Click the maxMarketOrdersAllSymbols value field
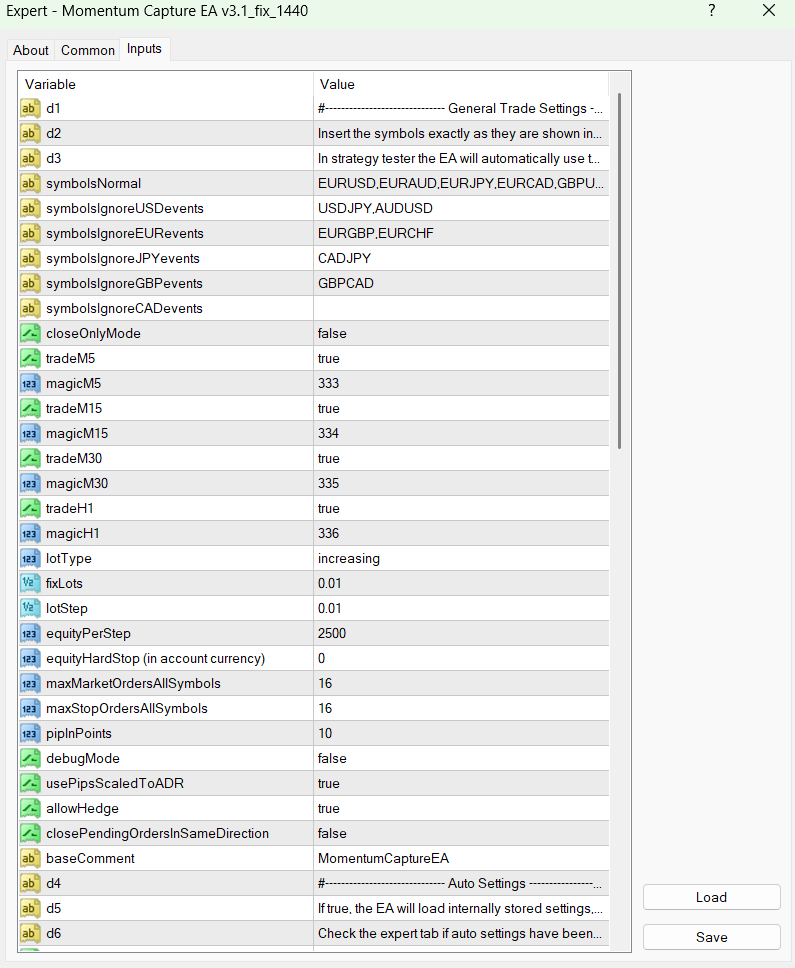 click(x=460, y=683)
